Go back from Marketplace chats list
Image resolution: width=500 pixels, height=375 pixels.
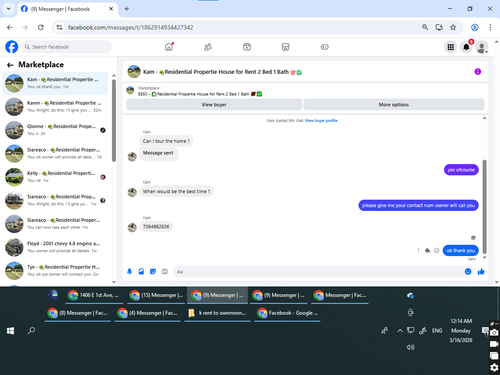point(10,65)
